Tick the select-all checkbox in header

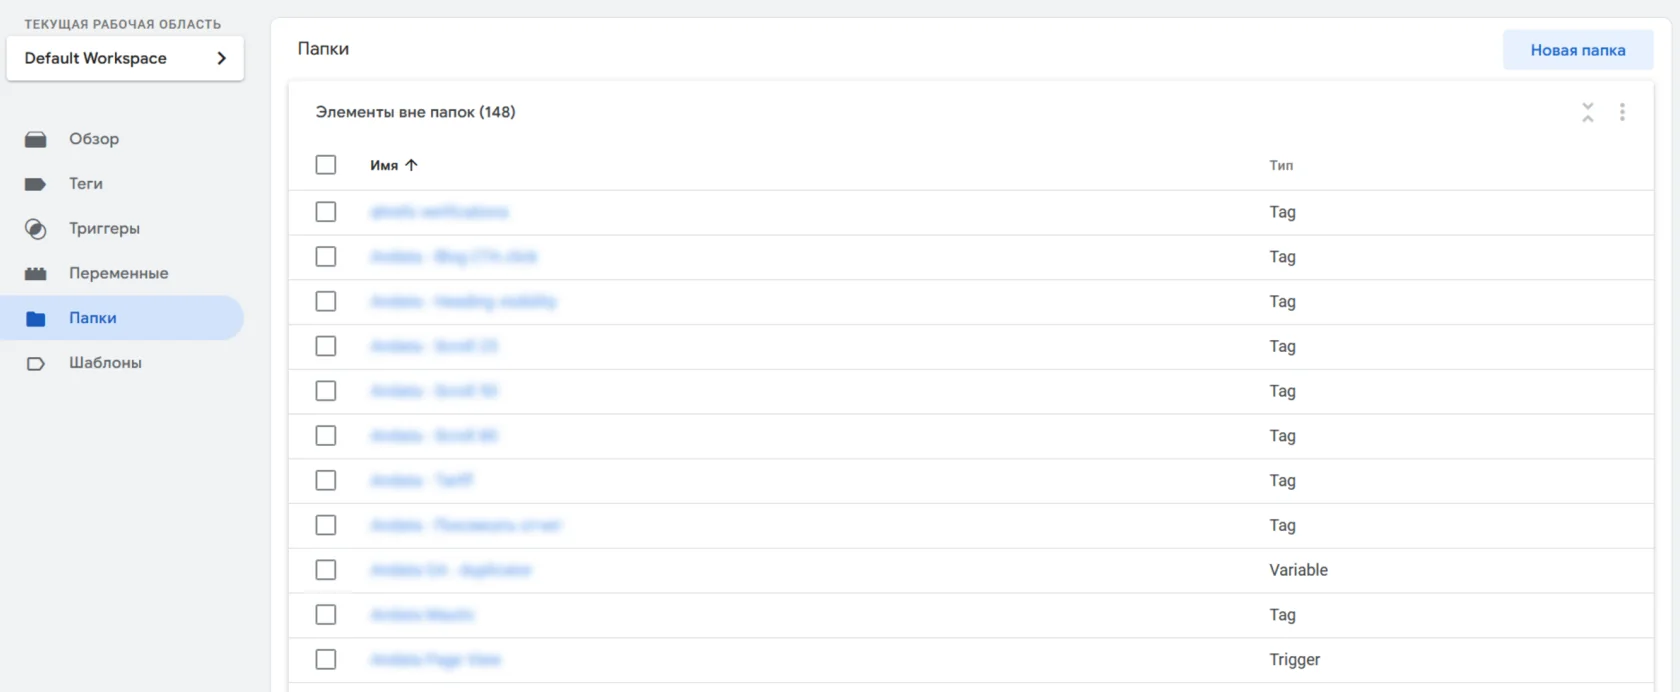coord(326,165)
